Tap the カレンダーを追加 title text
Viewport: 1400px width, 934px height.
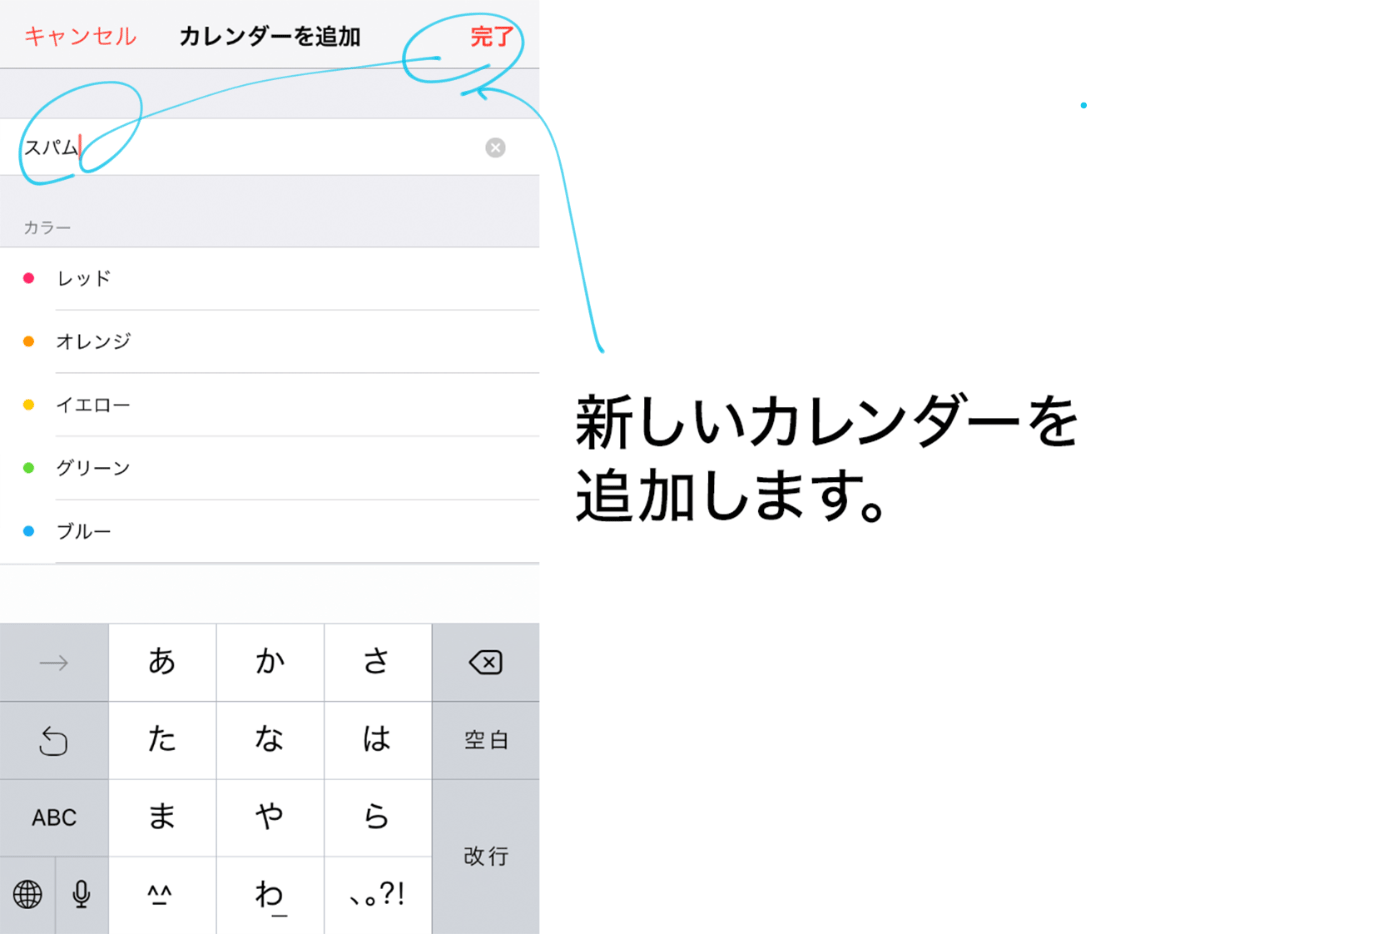click(270, 37)
